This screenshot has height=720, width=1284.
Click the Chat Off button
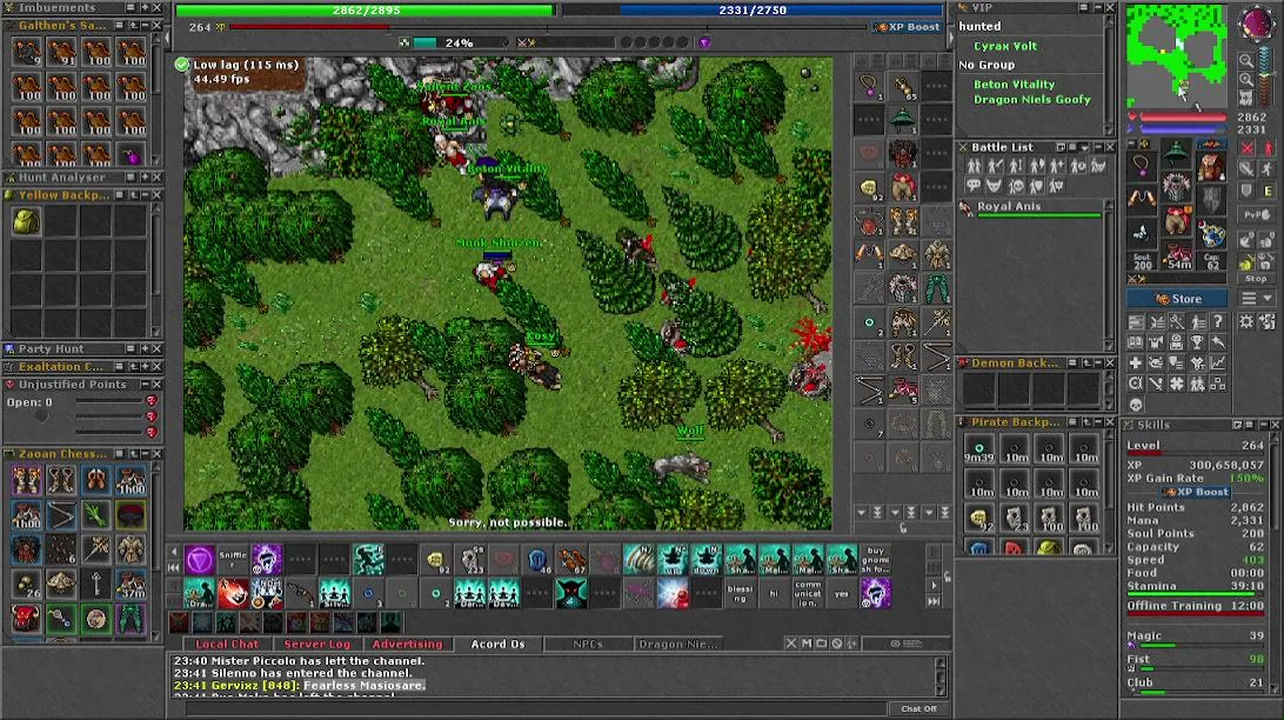point(919,708)
